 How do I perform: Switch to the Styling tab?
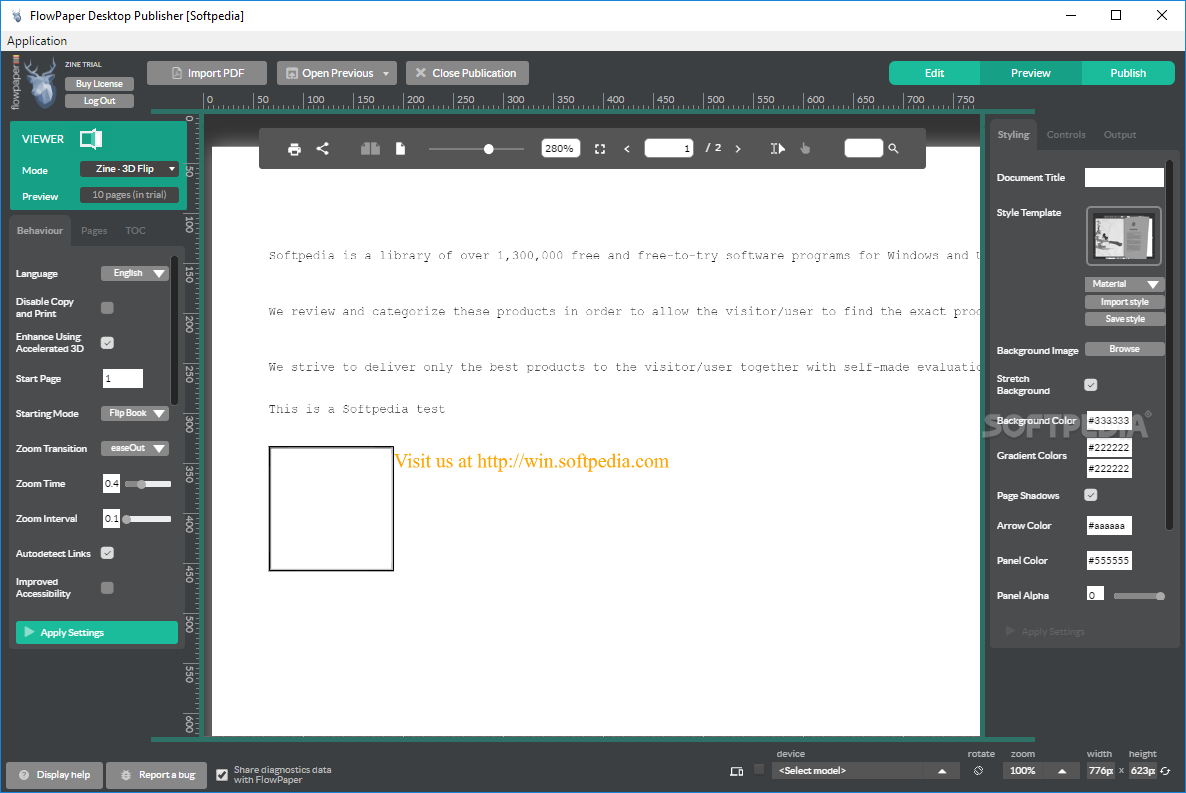click(x=1013, y=135)
